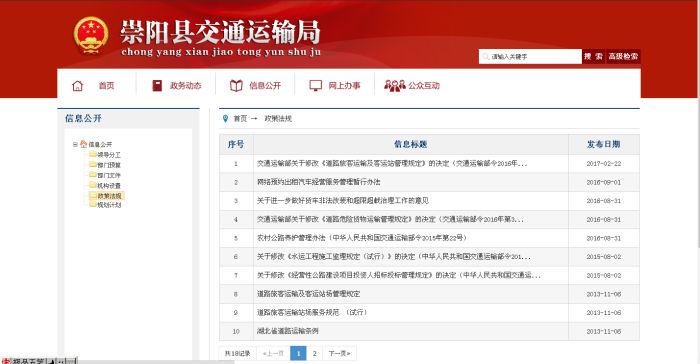Select page 1 in pagination
700x364 pixels.
pos(298,353)
